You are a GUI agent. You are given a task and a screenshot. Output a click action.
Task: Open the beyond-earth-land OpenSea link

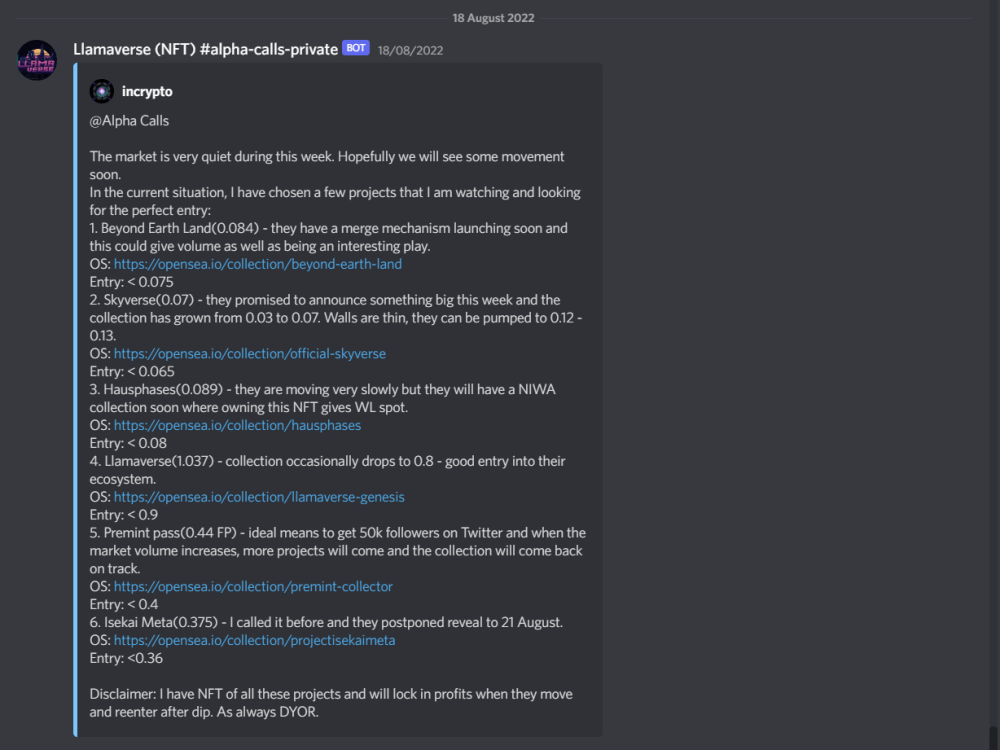tap(258, 264)
